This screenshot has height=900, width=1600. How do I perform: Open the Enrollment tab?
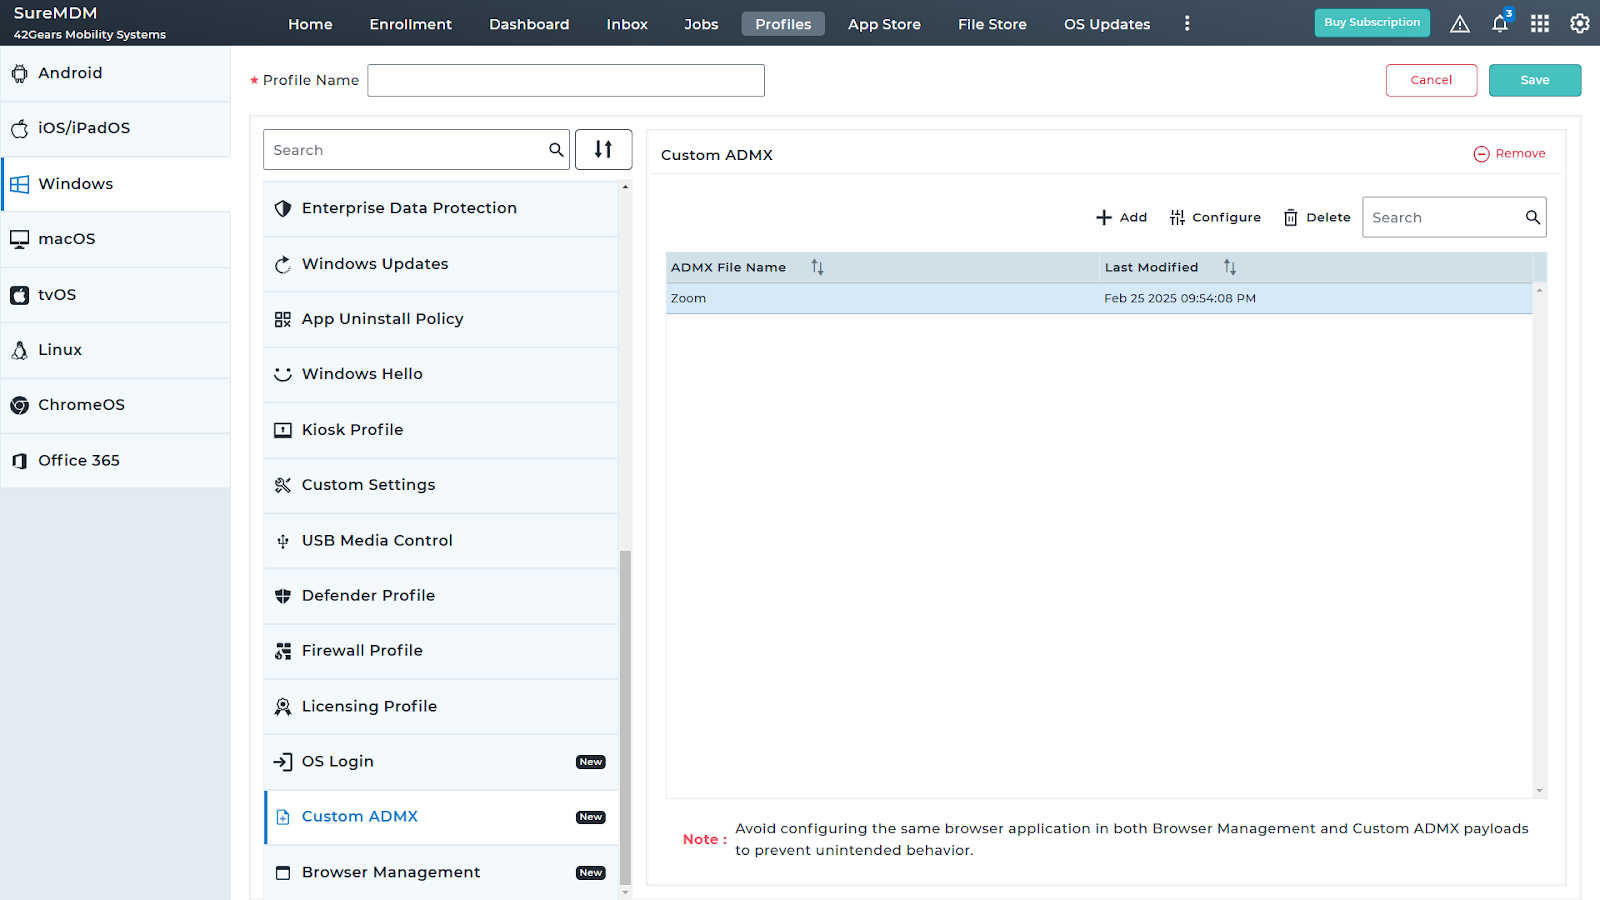click(410, 24)
